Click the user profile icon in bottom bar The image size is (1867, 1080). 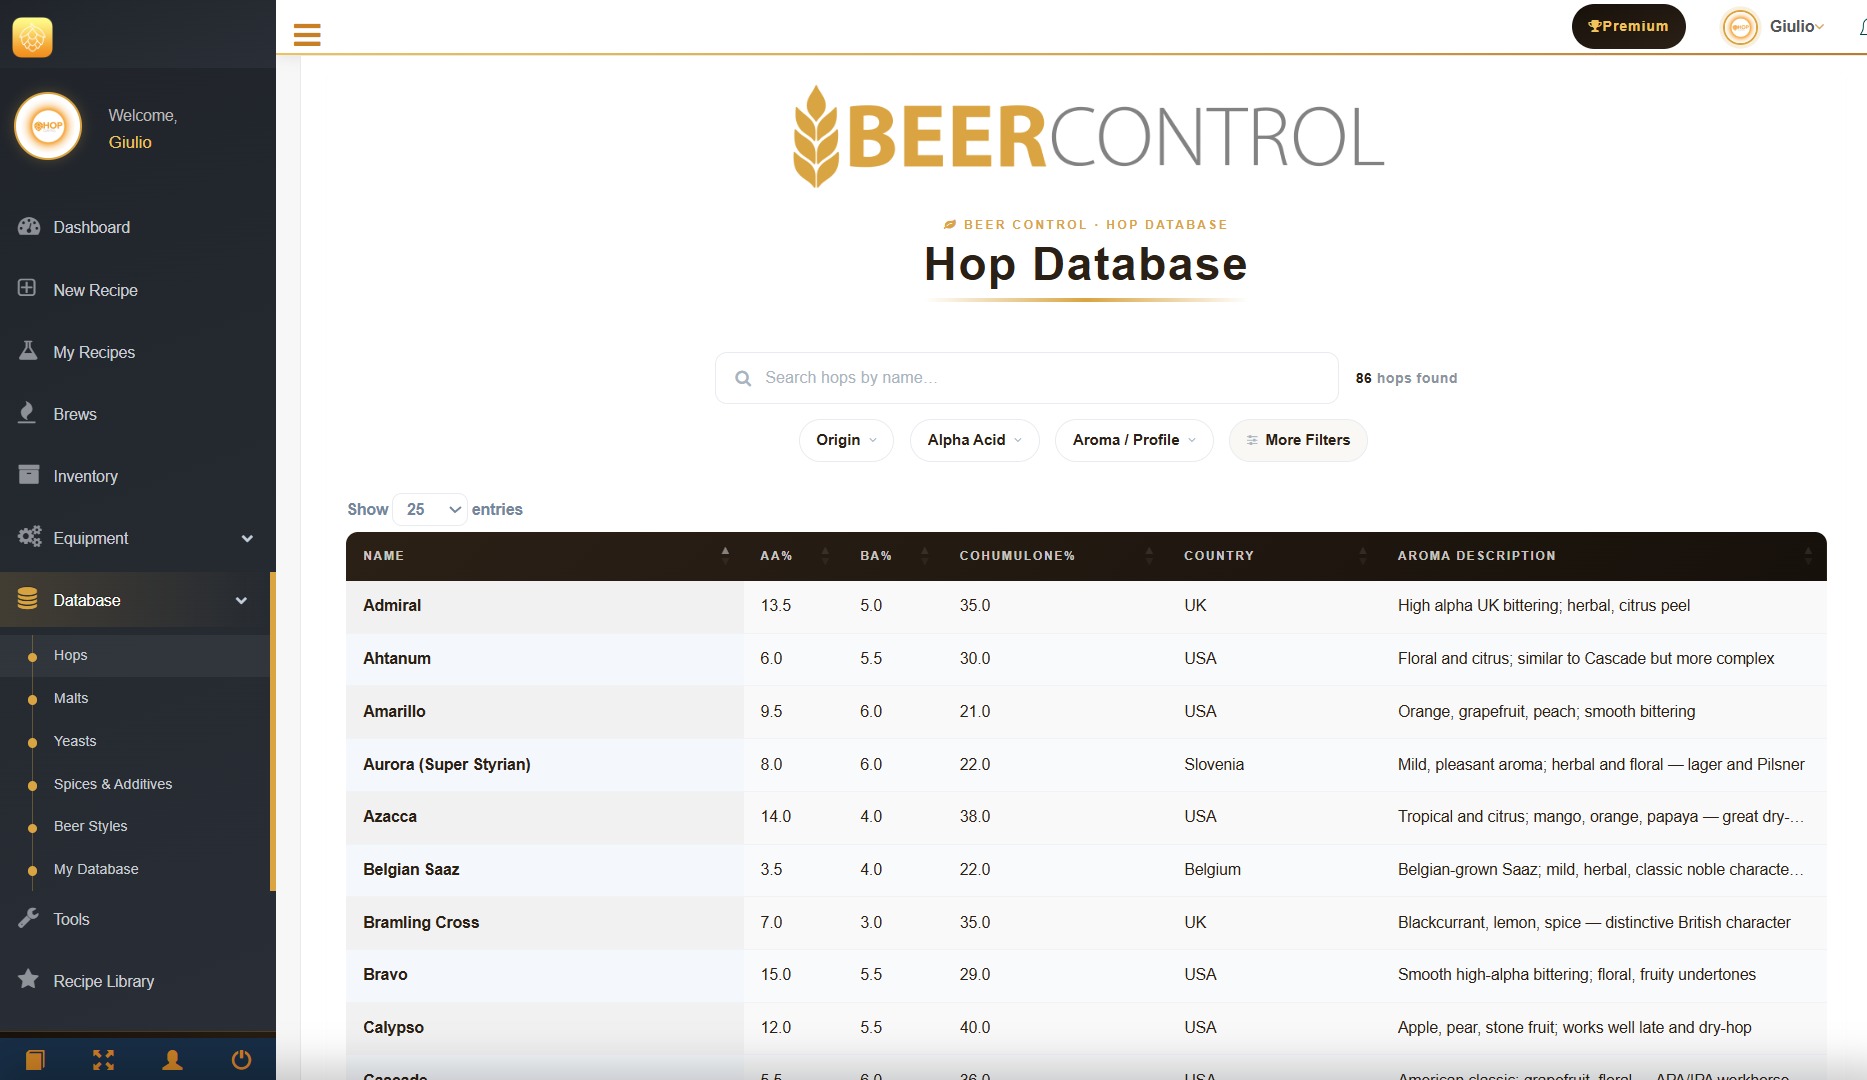(172, 1059)
